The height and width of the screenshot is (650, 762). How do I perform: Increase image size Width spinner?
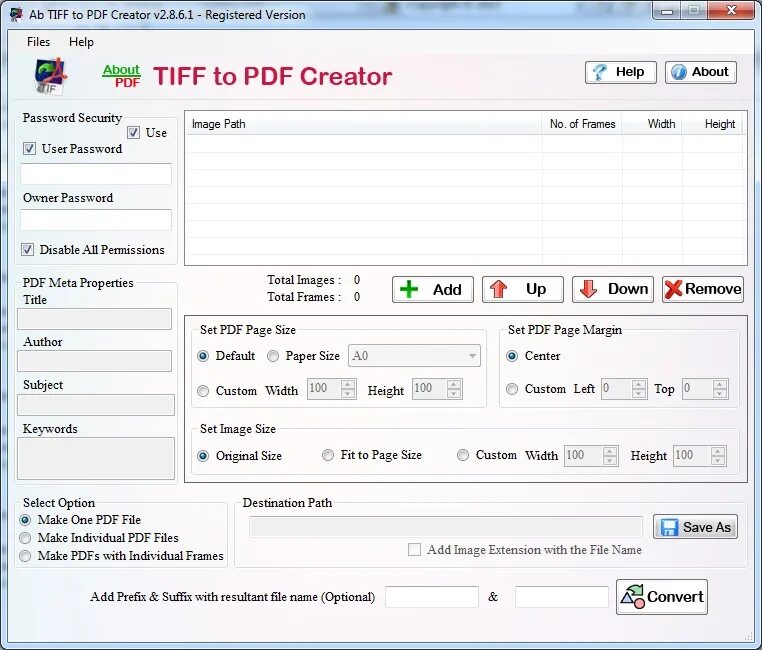click(x=609, y=451)
